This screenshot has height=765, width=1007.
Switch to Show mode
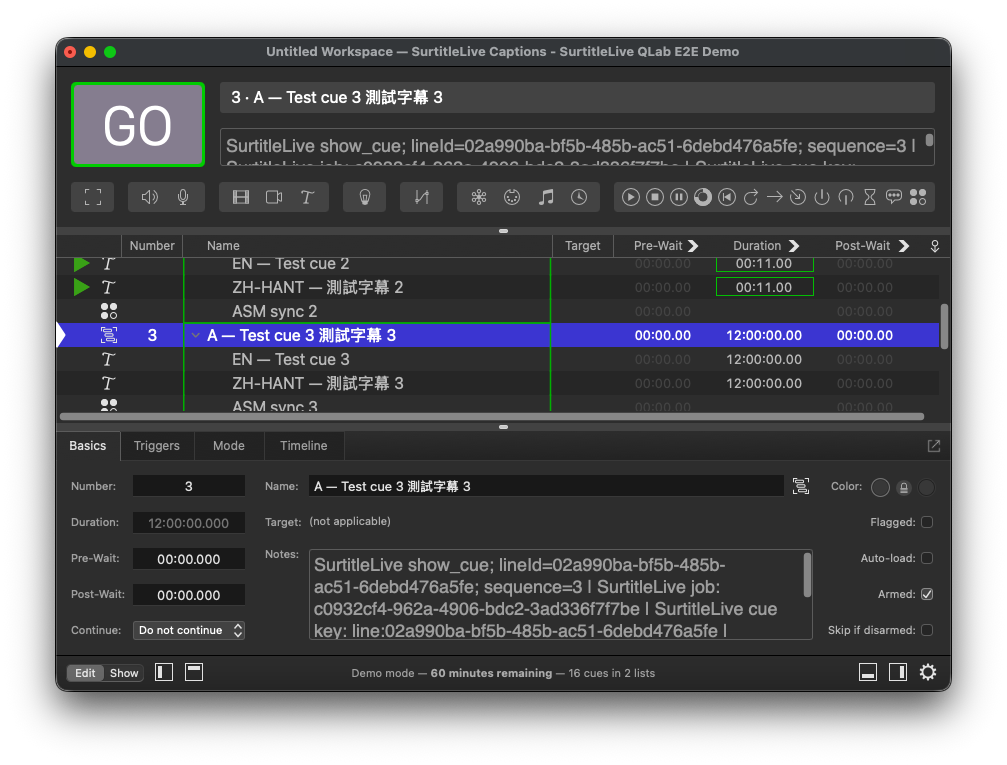(x=124, y=673)
